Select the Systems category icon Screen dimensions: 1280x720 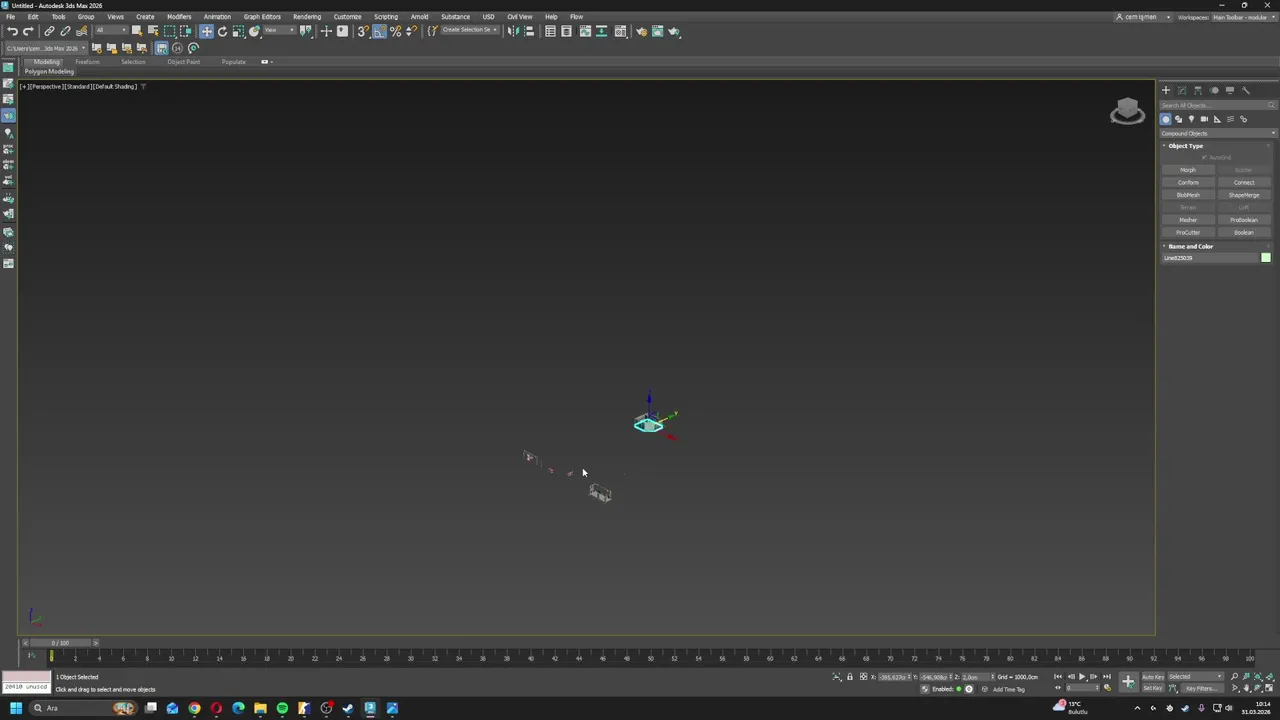coord(1243,119)
